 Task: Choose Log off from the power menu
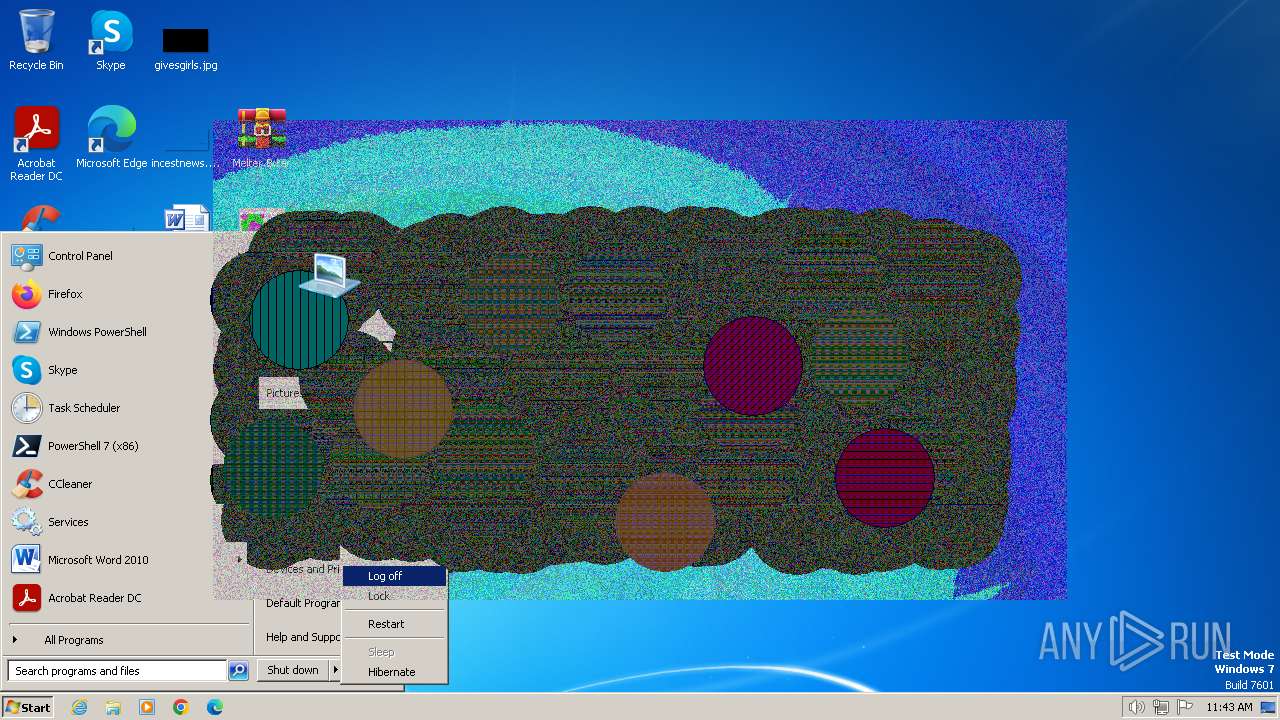[394, 576]
